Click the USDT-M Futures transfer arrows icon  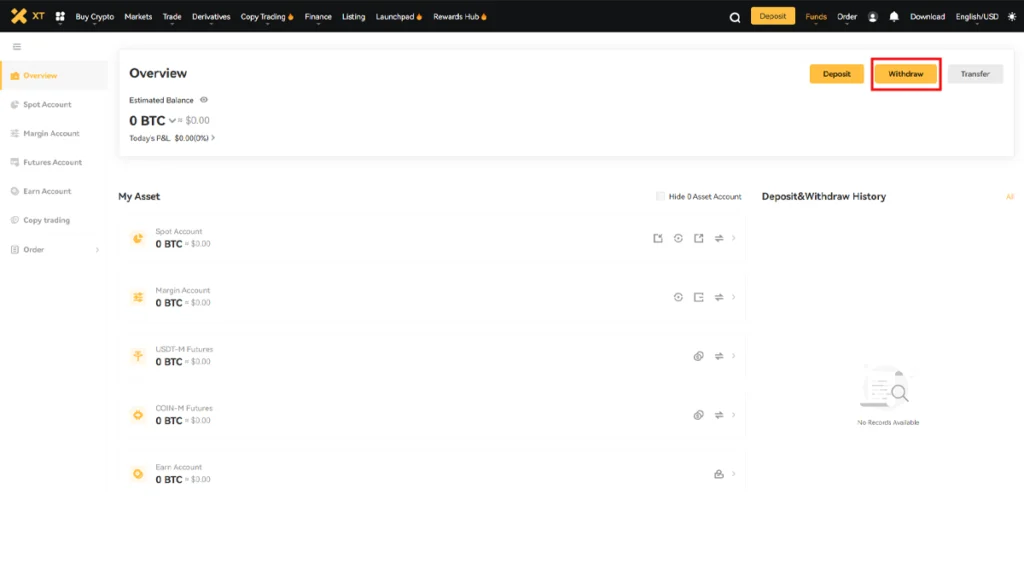point(719,356)
